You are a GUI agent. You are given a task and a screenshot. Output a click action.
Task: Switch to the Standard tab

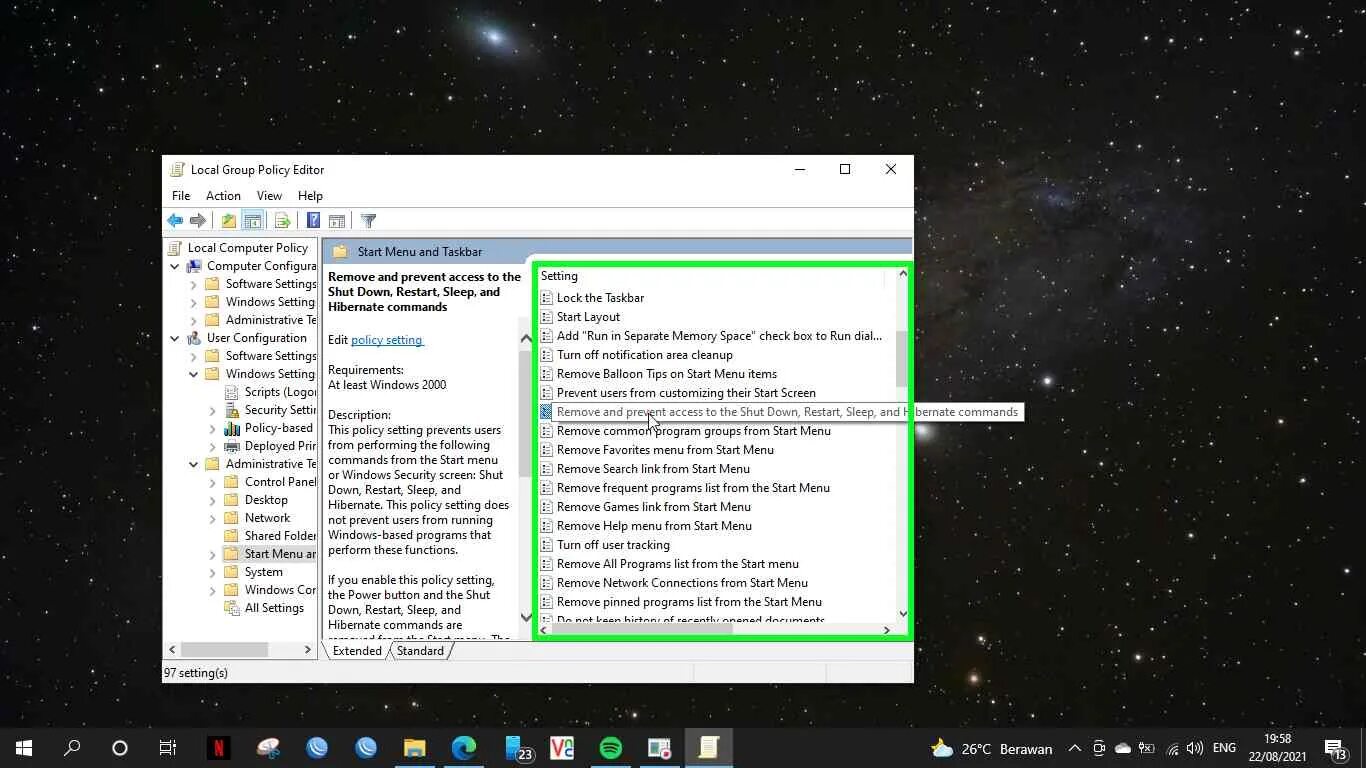pos(420,651)
